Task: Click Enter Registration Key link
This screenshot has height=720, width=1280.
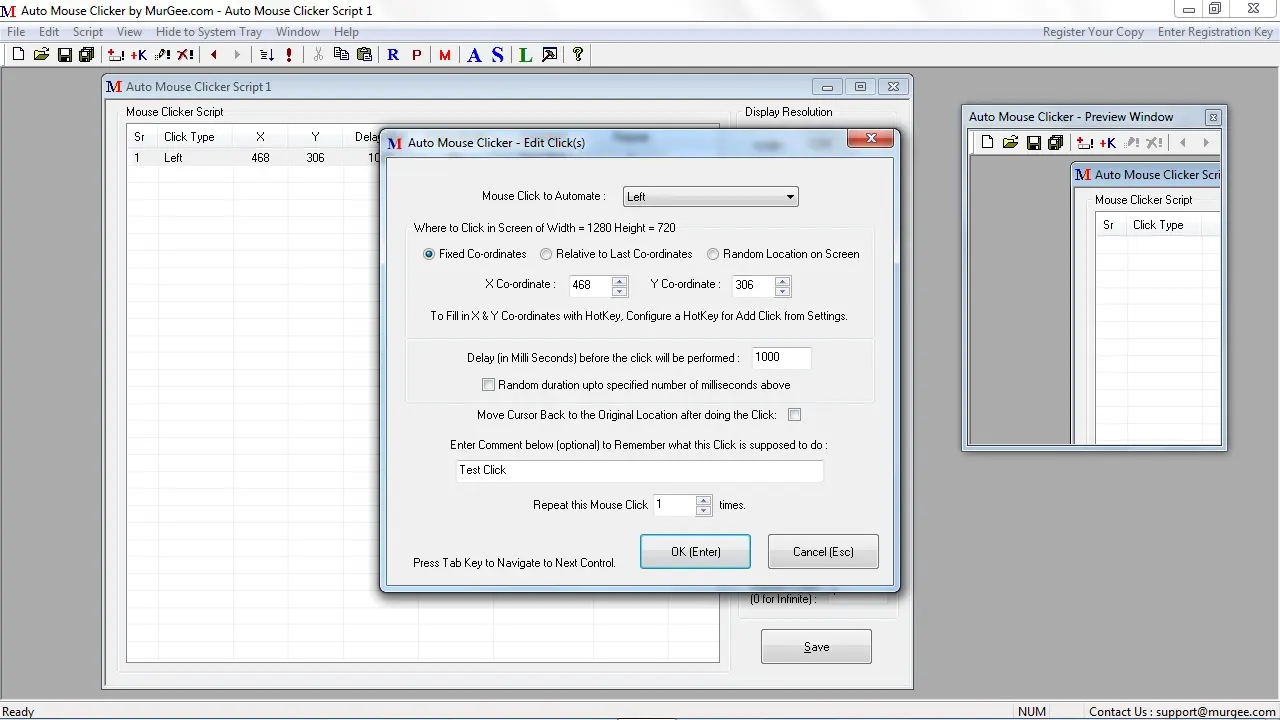Action: (1215, 32)
